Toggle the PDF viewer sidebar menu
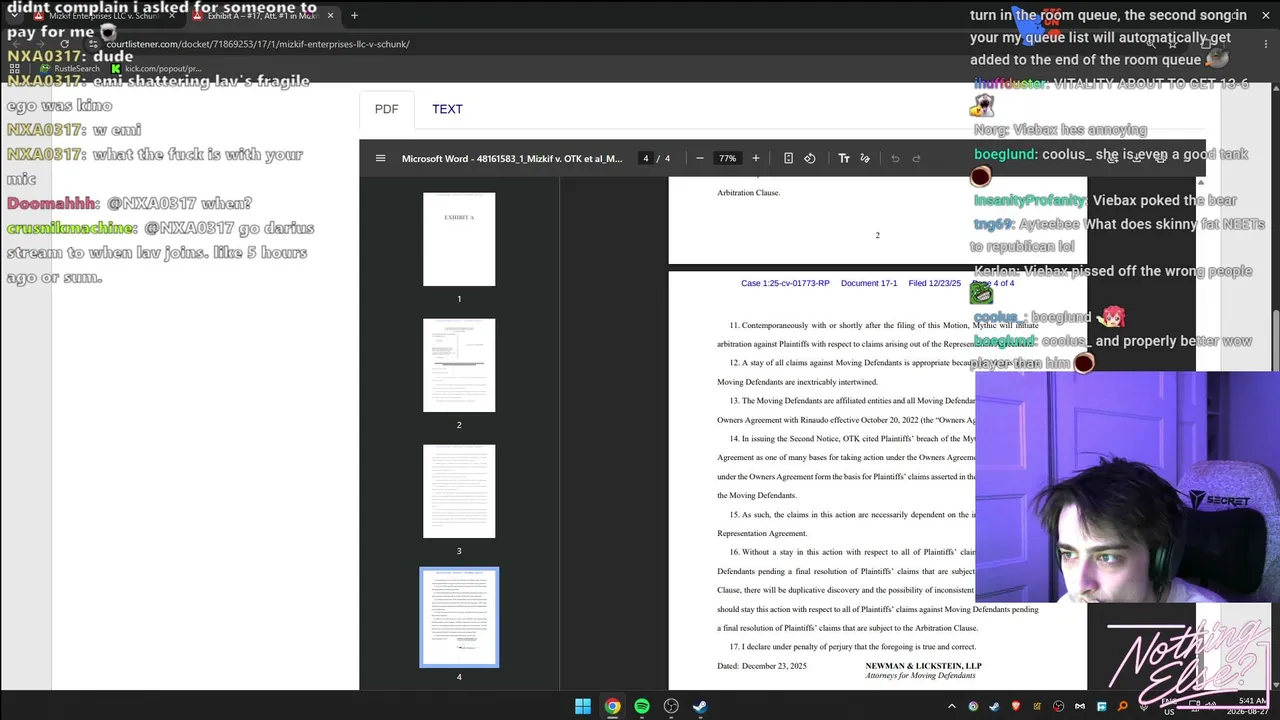This screenshot has height=720, width=1280. 380,158
